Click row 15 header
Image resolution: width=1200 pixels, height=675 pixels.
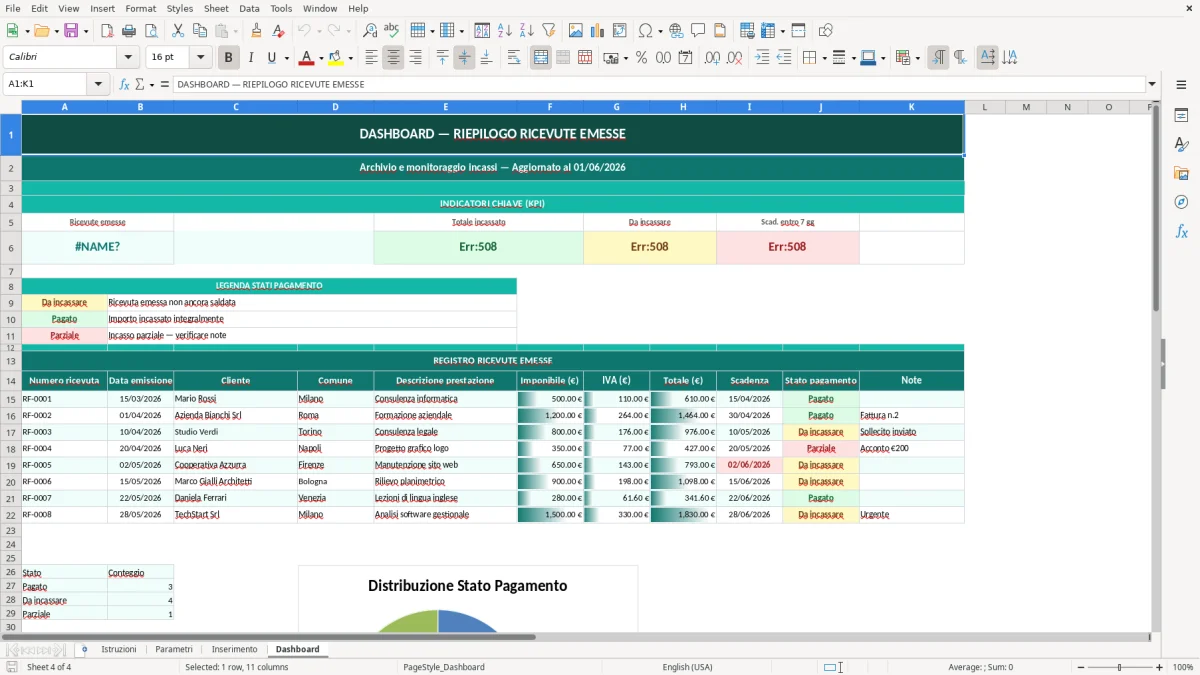tap(11, 398)
